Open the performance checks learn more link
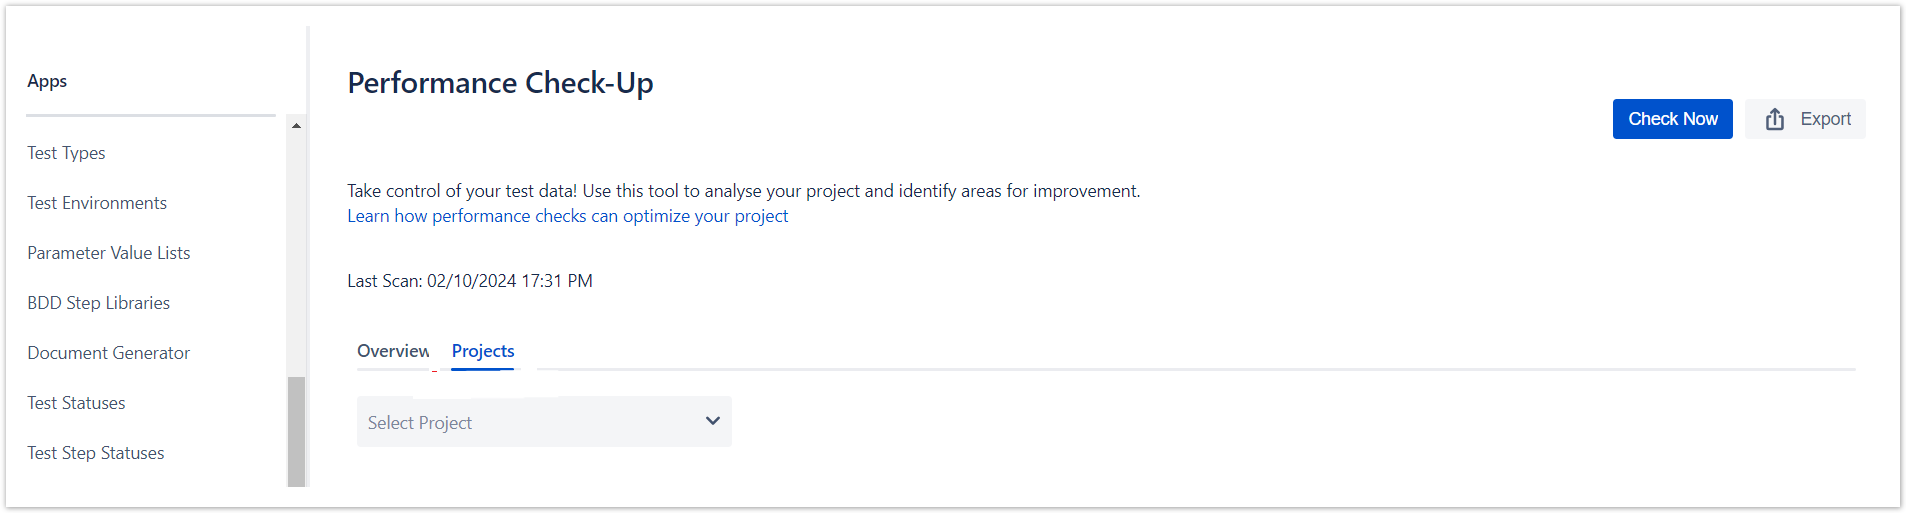1906x513 pixels. click(x=567, y=216)
